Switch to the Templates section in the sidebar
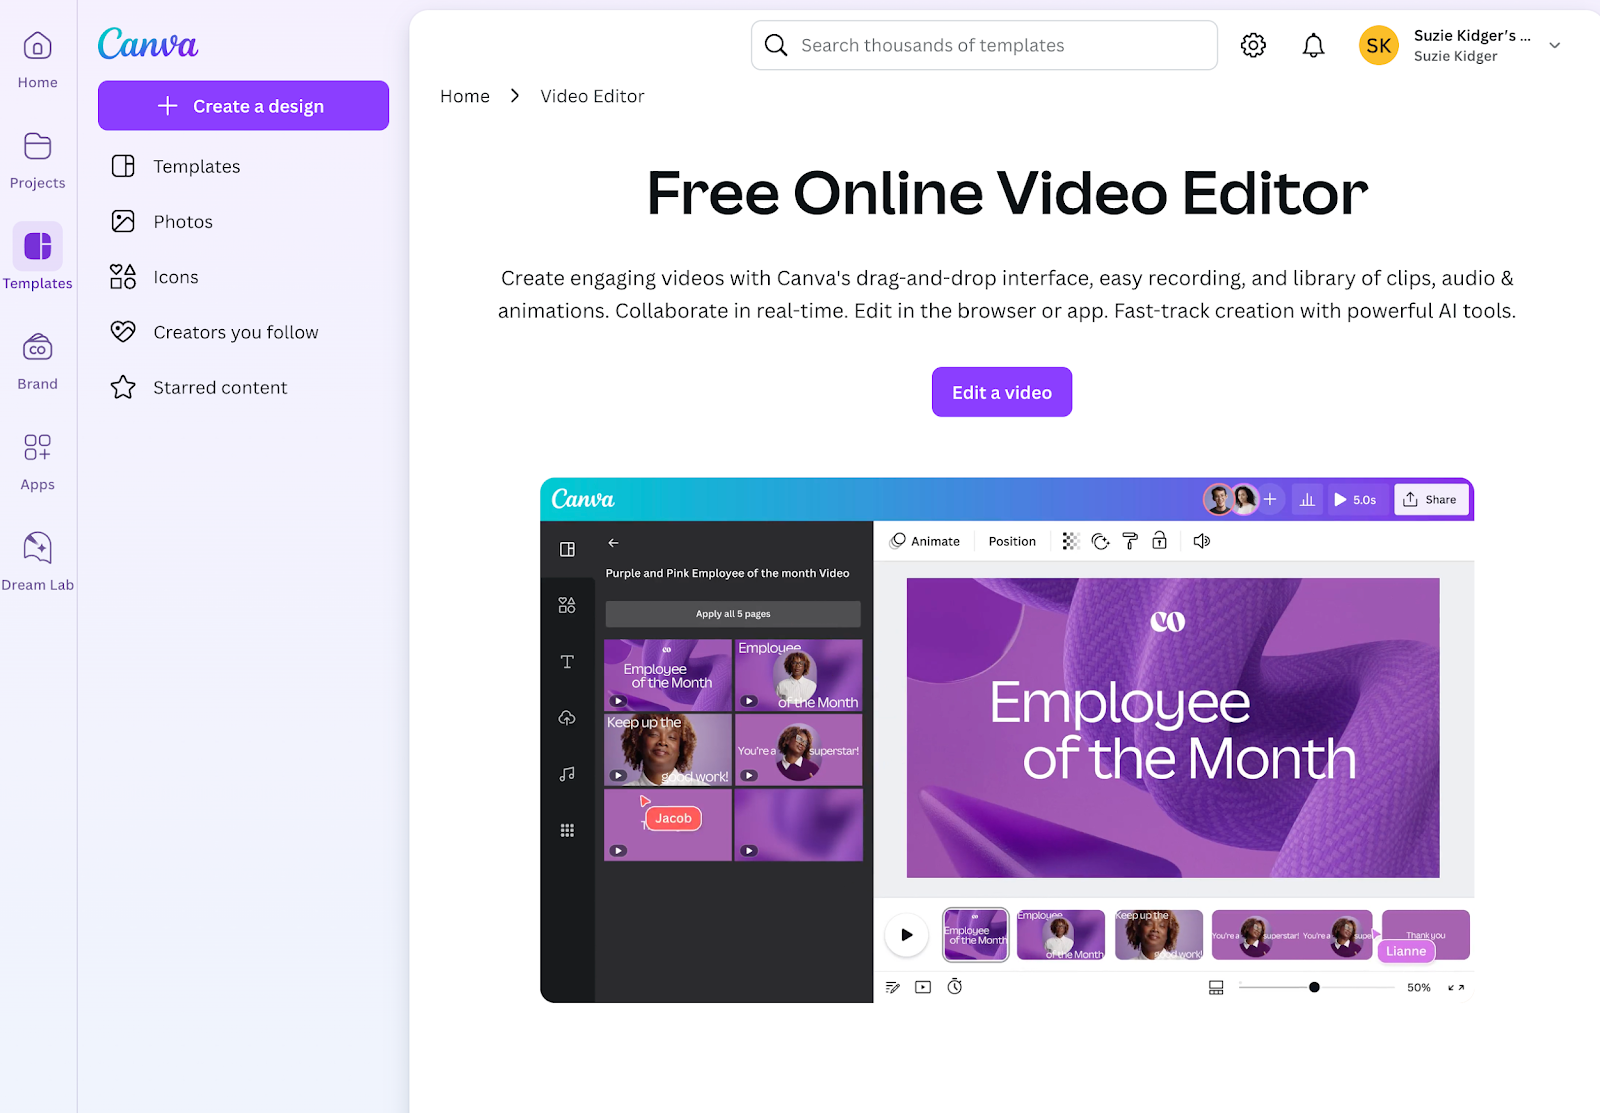 37,257
